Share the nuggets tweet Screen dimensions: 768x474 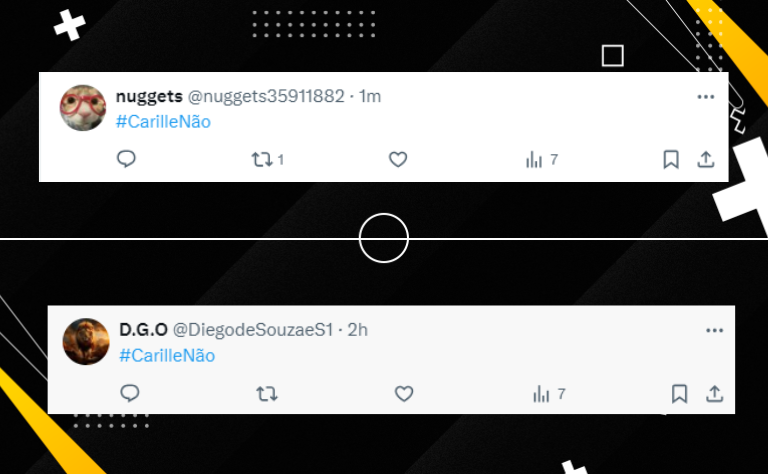pos(706,159)
